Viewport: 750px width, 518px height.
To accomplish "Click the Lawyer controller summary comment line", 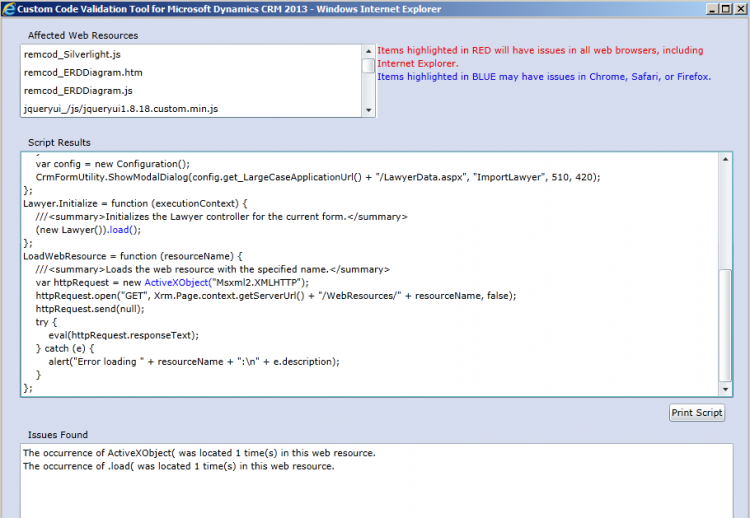I will tap(221, 217).
